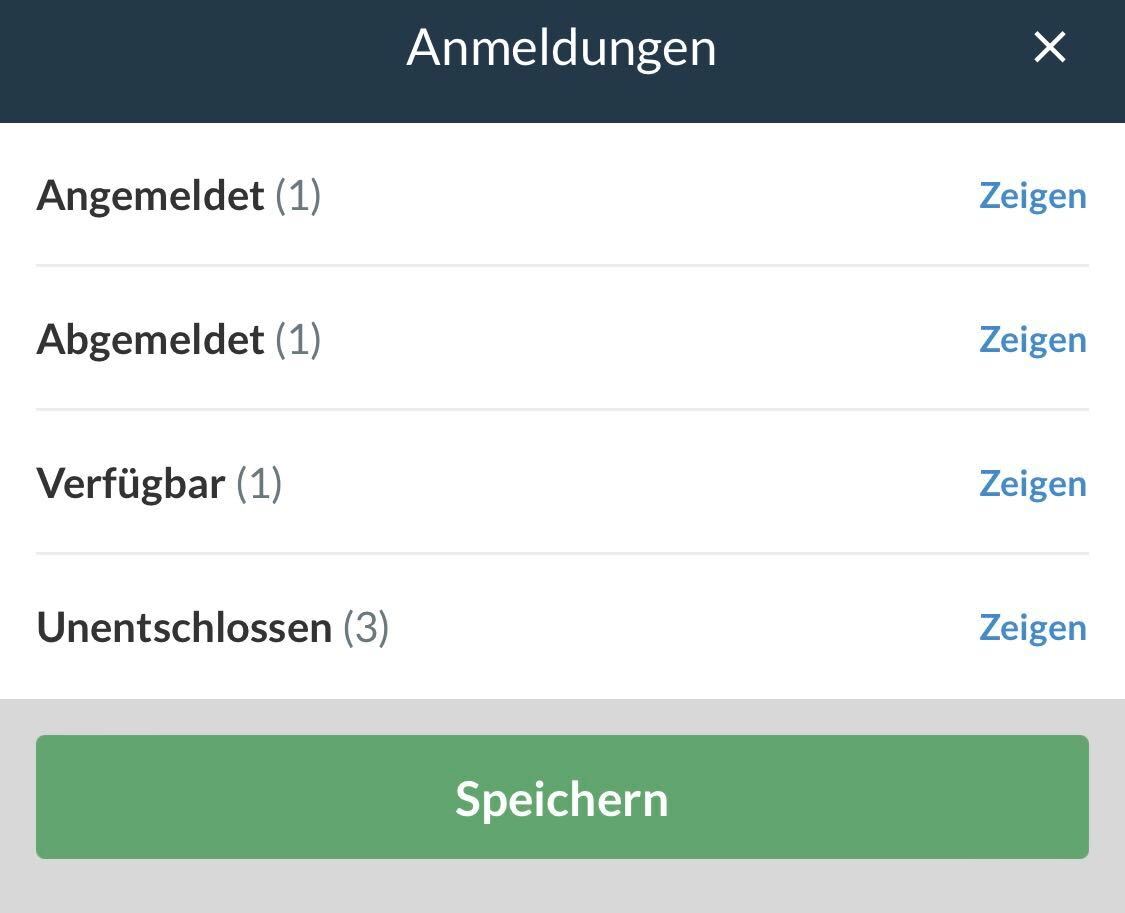Close the Anmeldungen dialog with the X

click(1049, 47)
